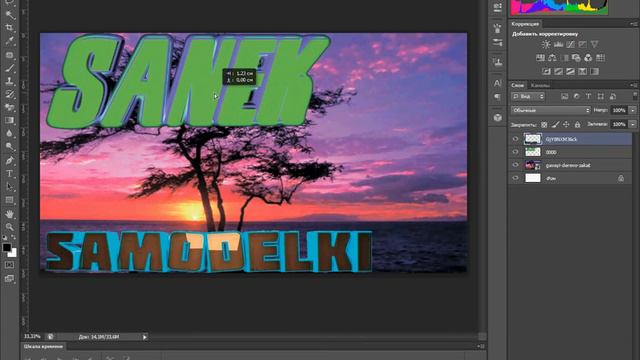Toggle lock position for the layer
The height and width of the screenshot is (360, 640).
coord(566,124)
